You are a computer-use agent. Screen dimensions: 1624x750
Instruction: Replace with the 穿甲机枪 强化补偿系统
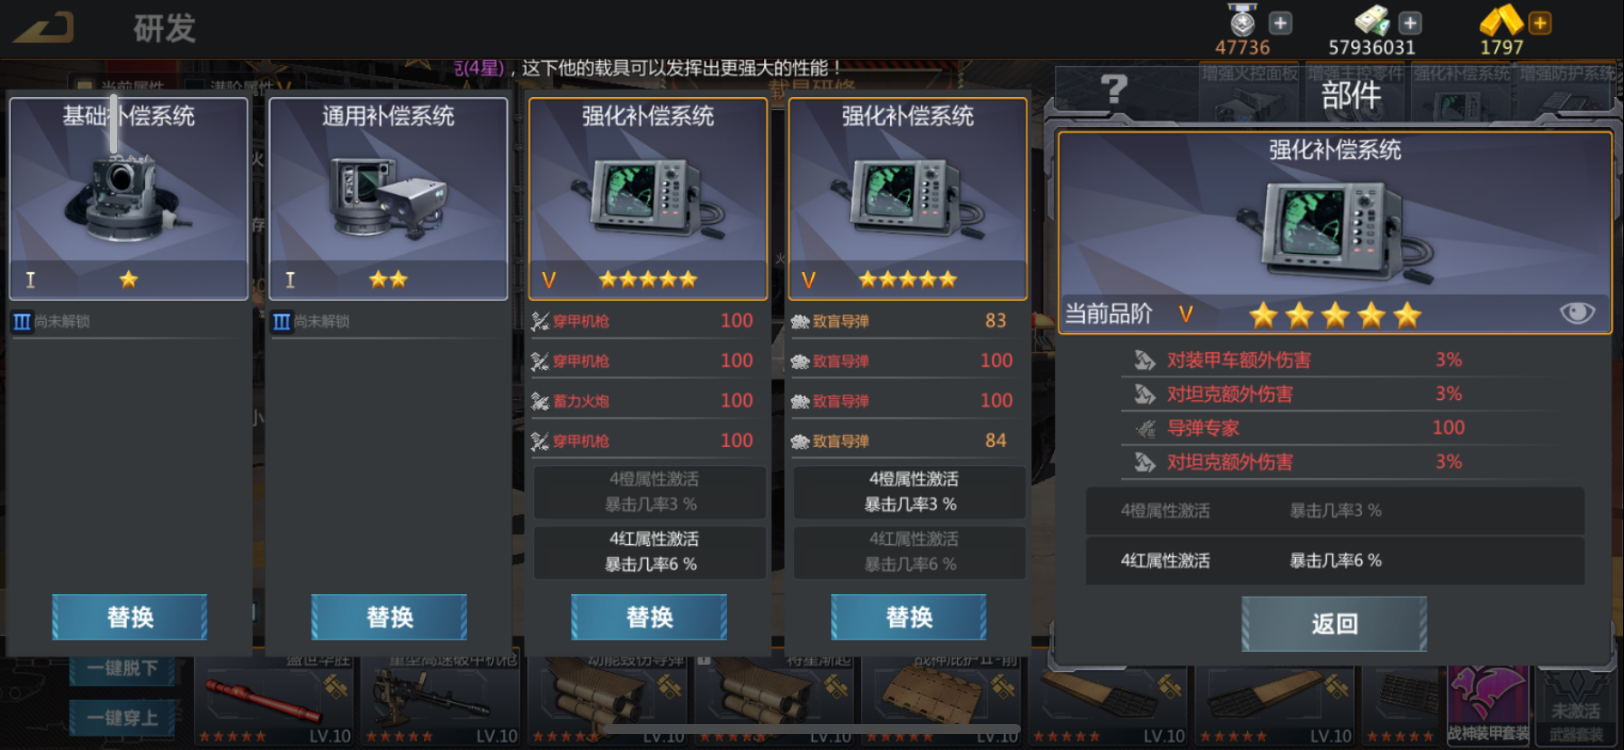tap(649, 617)
